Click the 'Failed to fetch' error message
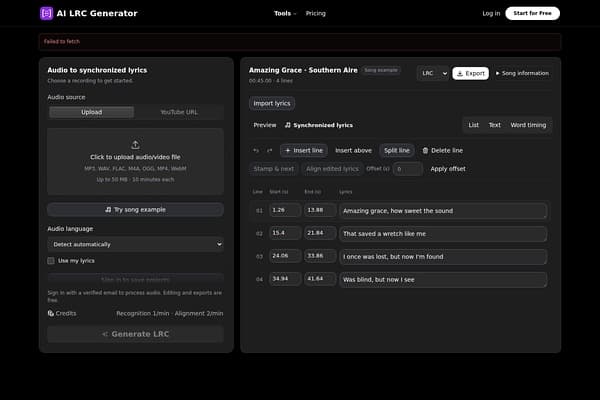600x400 pixels. click(62, 41)
